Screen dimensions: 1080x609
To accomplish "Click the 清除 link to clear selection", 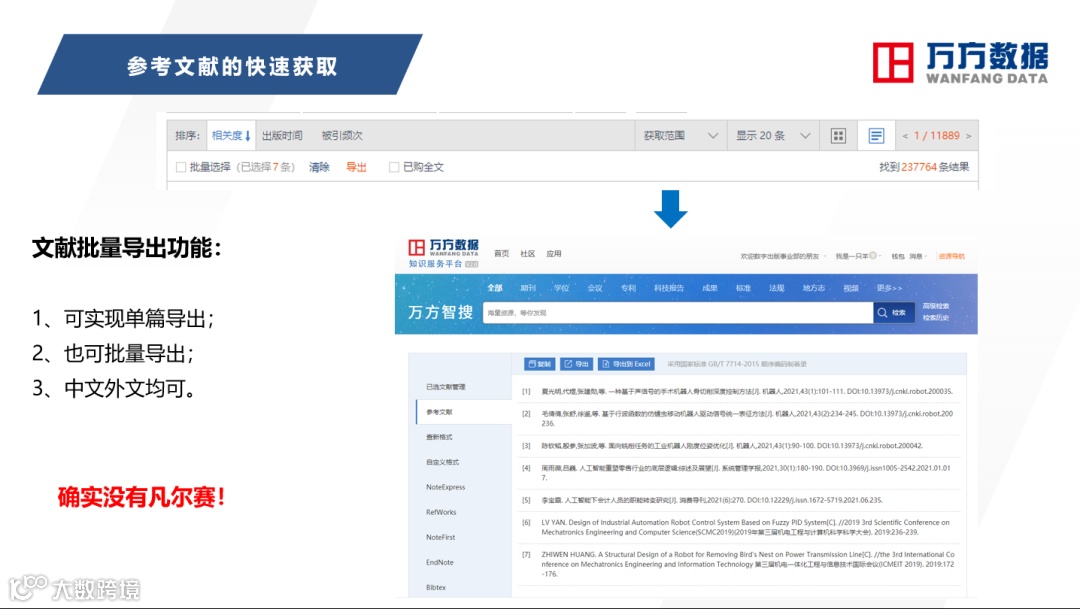I will pyautogui.click(x=319, y=167).
